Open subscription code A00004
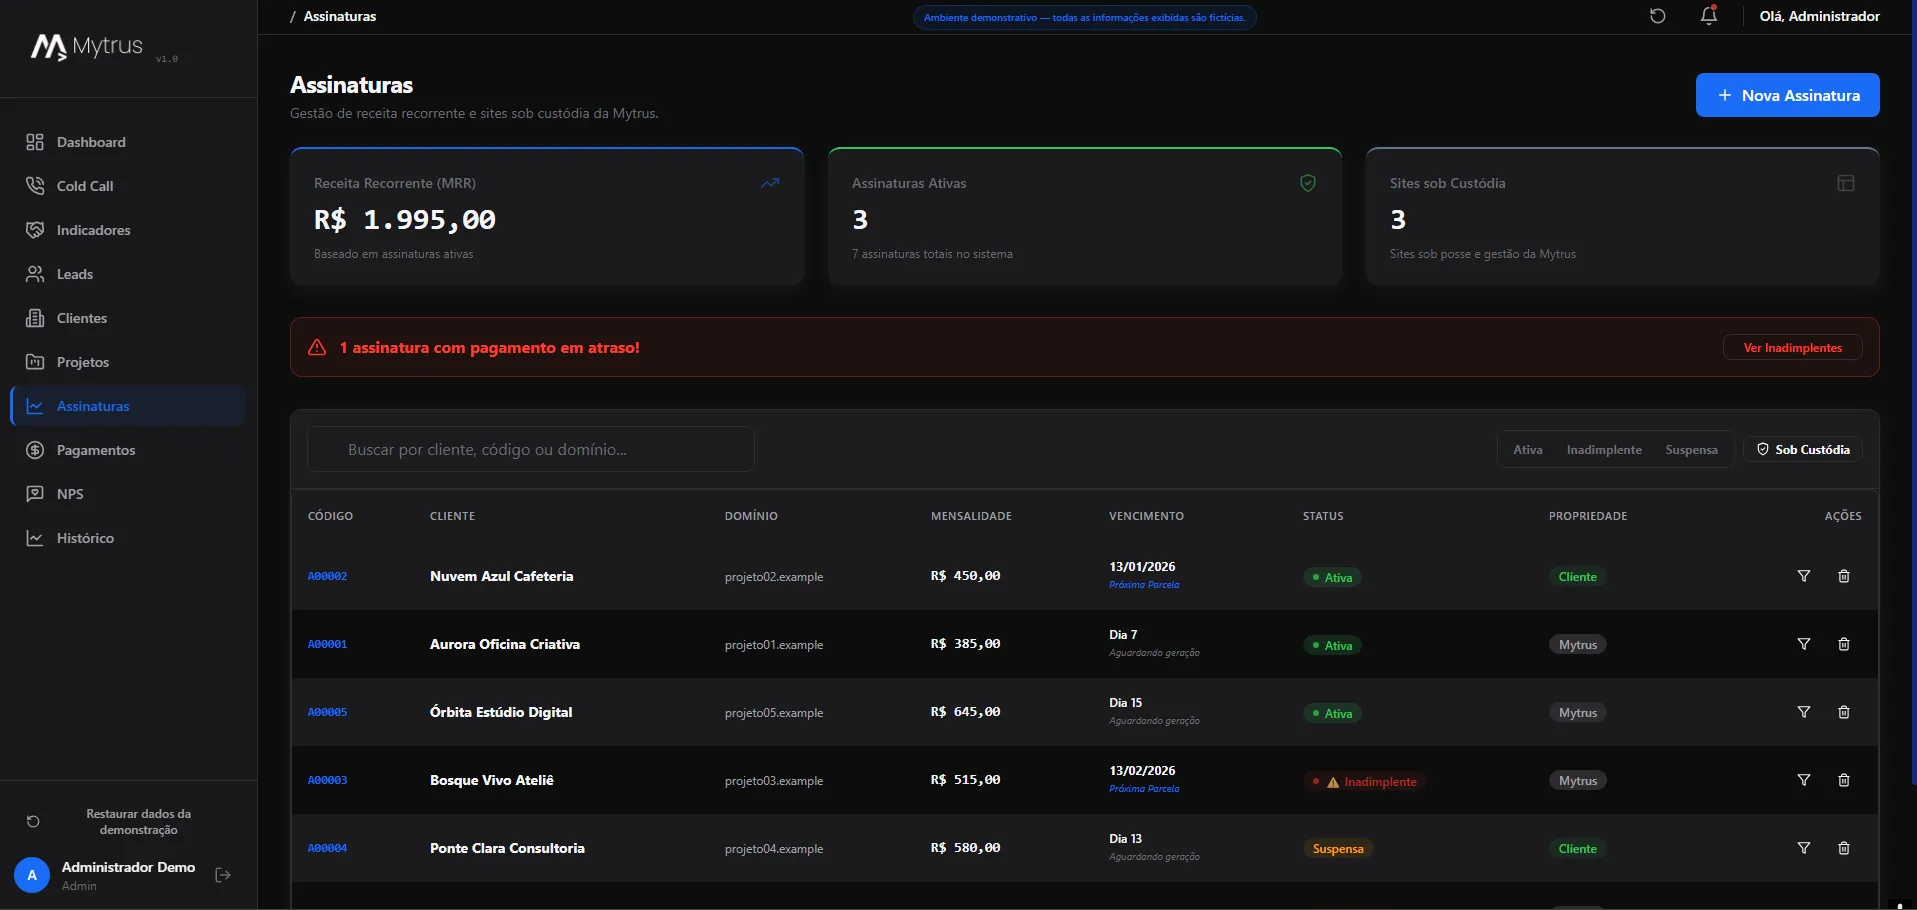 pos(327,848)
